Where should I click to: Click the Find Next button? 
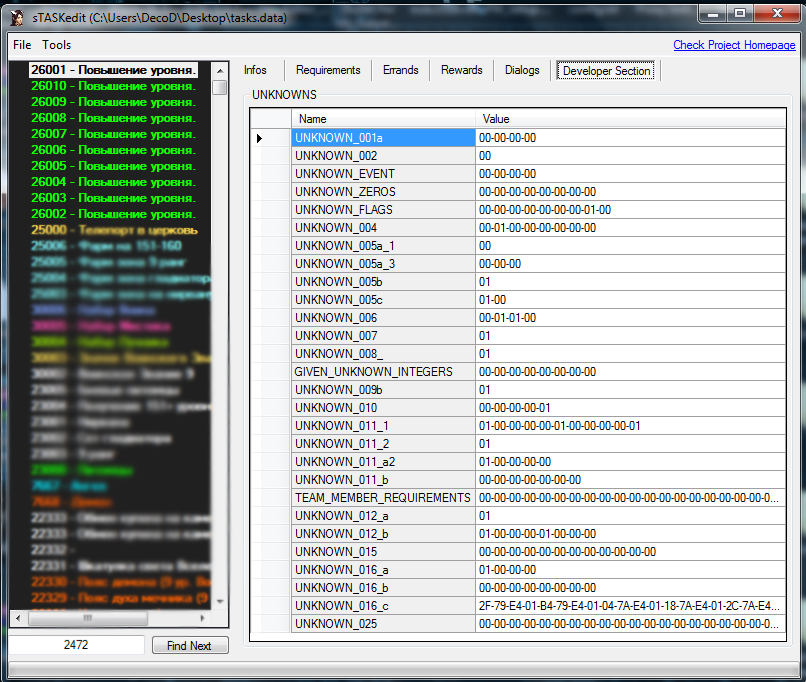[189, 646]
